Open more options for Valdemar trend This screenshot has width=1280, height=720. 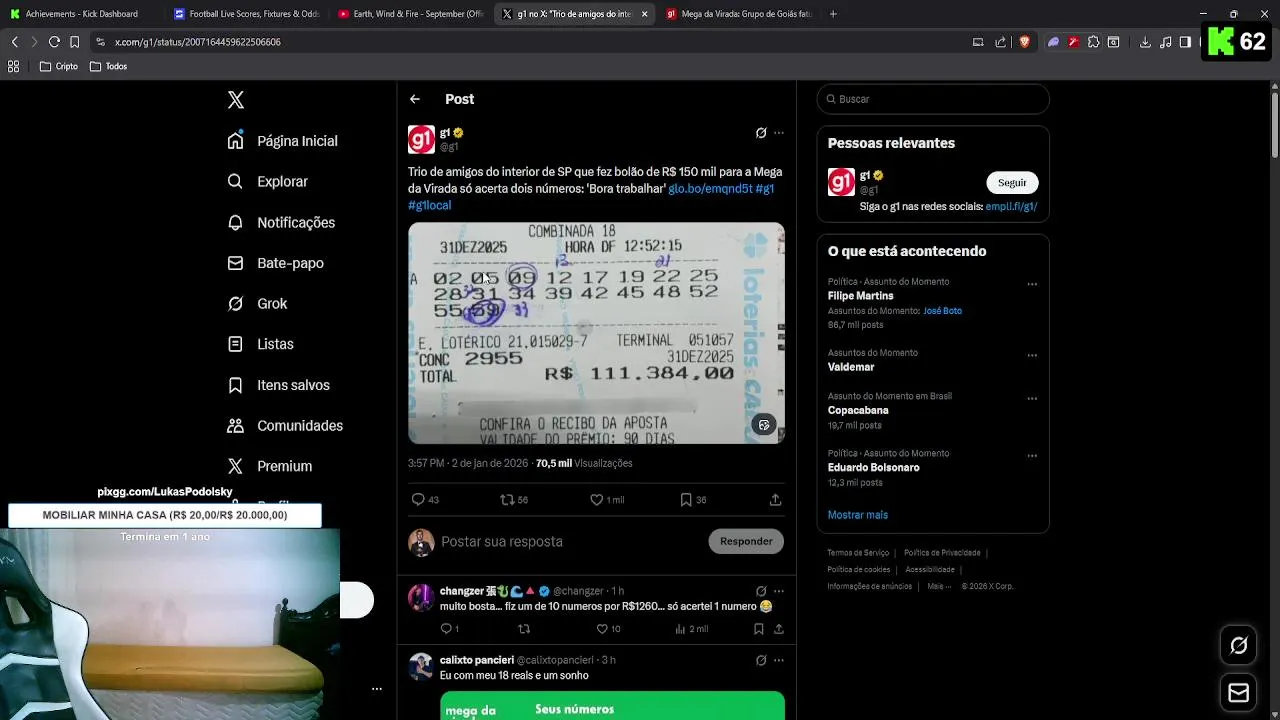(x=1032, y=355)
